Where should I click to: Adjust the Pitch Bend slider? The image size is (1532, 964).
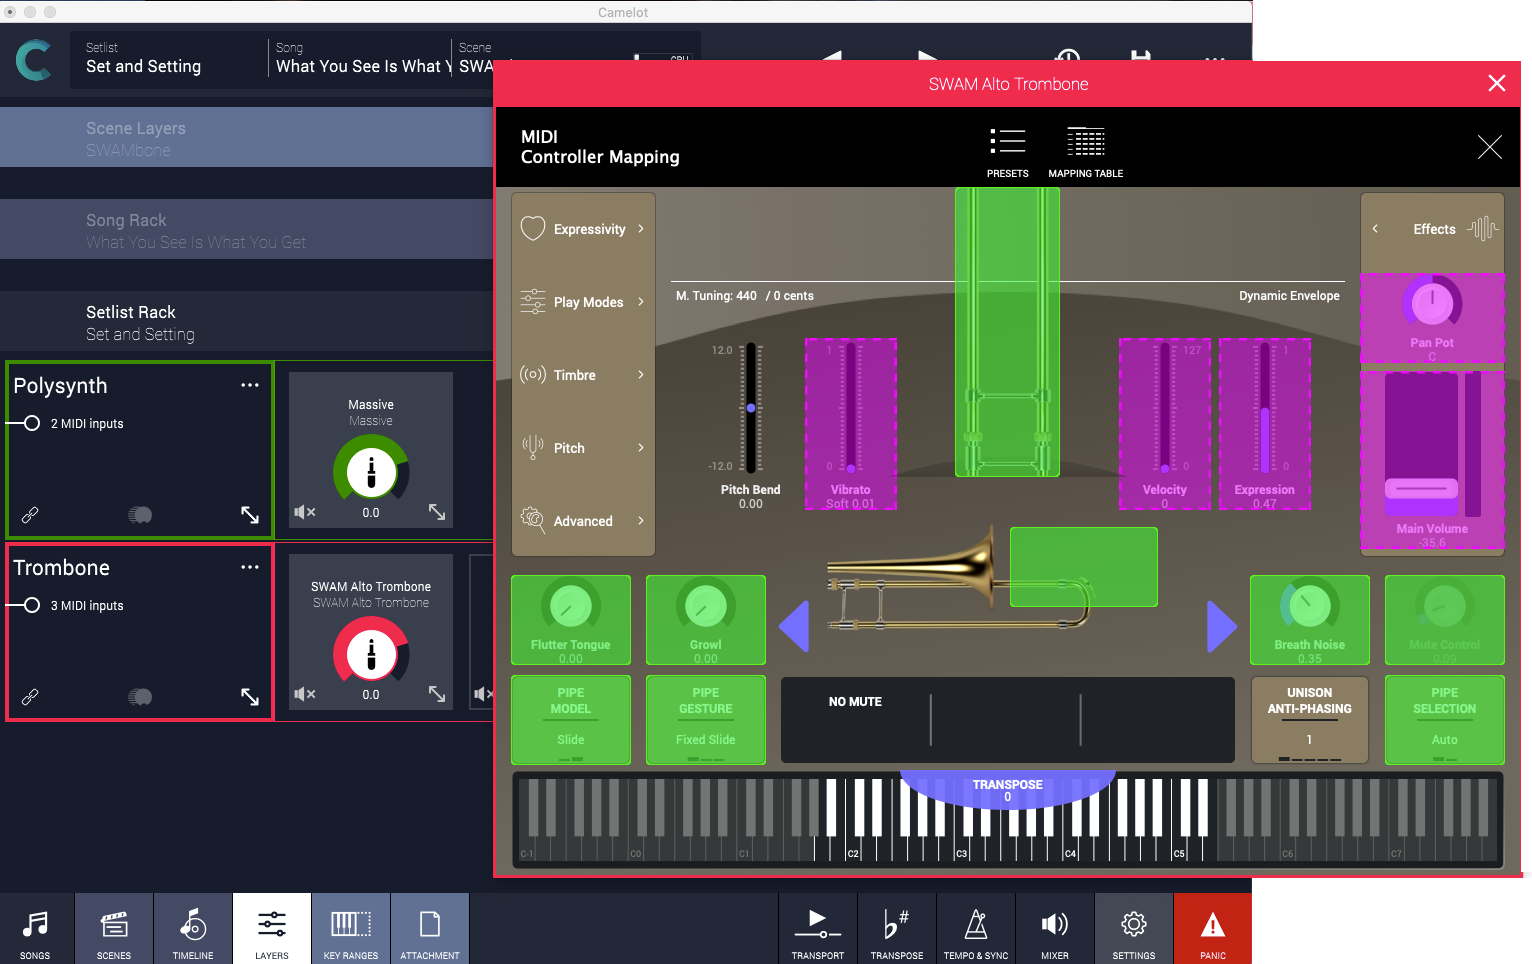[x=751, y=408]
